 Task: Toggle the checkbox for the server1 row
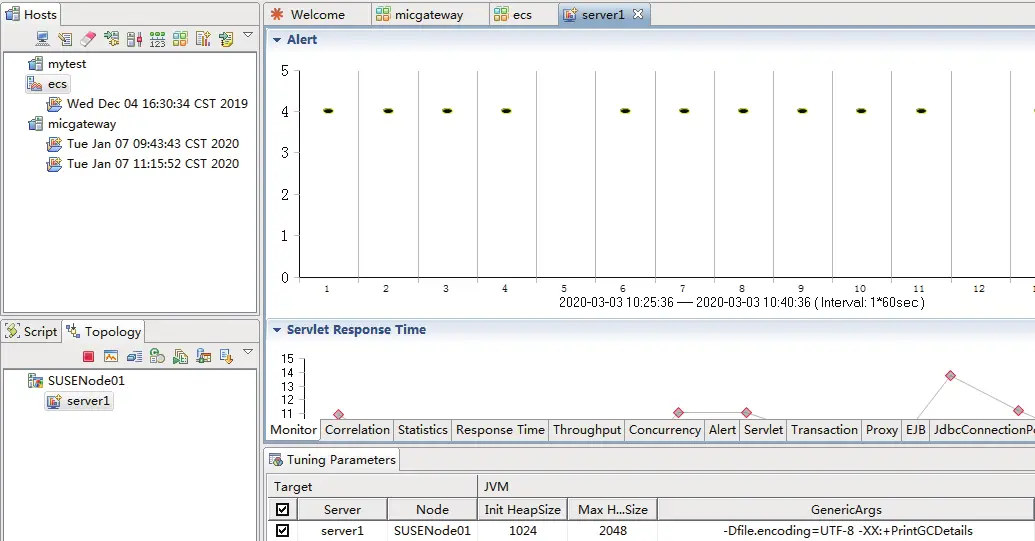click(x=283, y=530)
